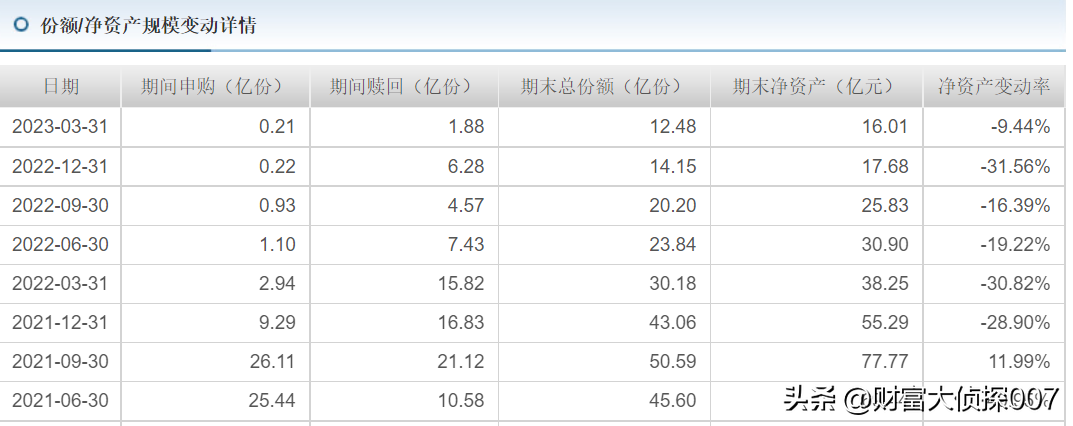Select the 期间赎回（亿份） column header
The width and height of the screenshot is (1073, 426).
404,86
